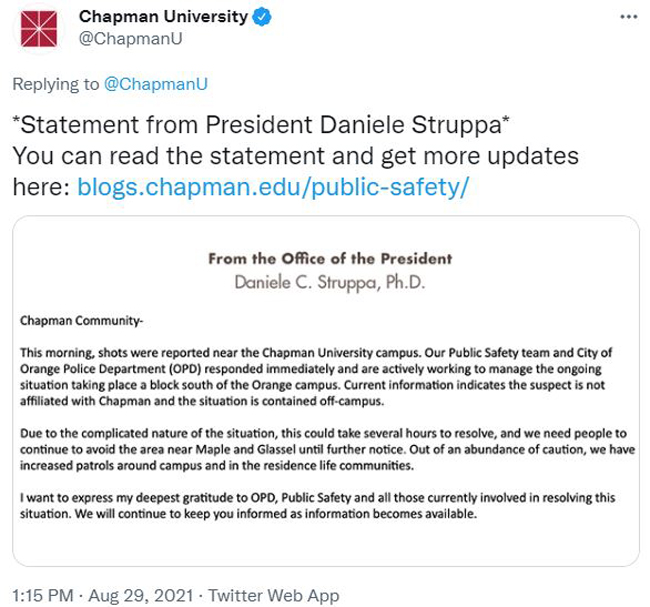This screenshot has height=607, width=650.
Task: Click the paragraph beginning 'I want to express'
Action: coord(318,505)
